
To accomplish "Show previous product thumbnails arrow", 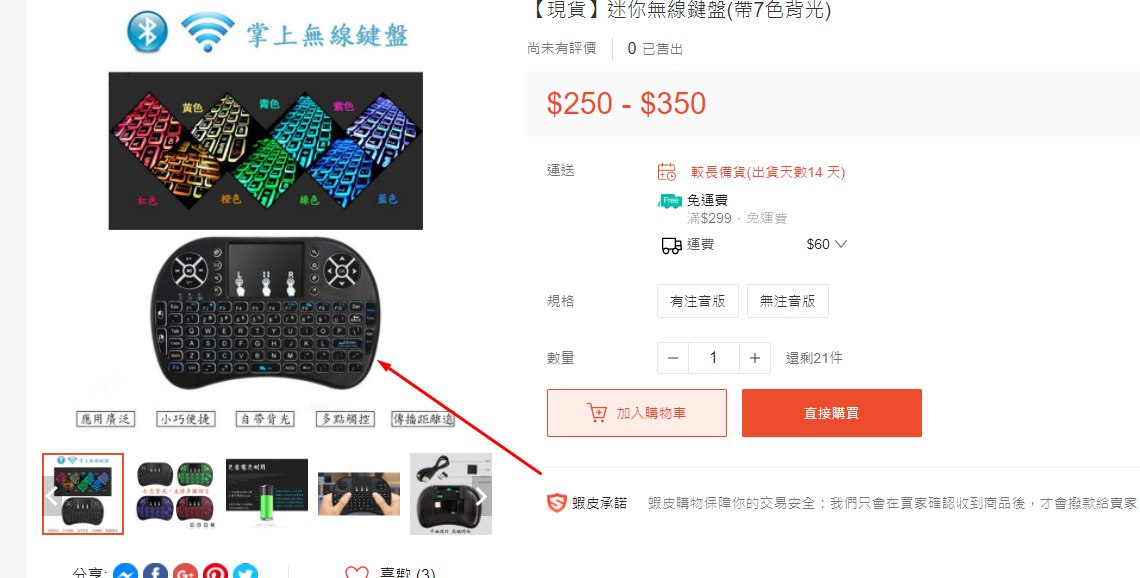I will [52, 497].
